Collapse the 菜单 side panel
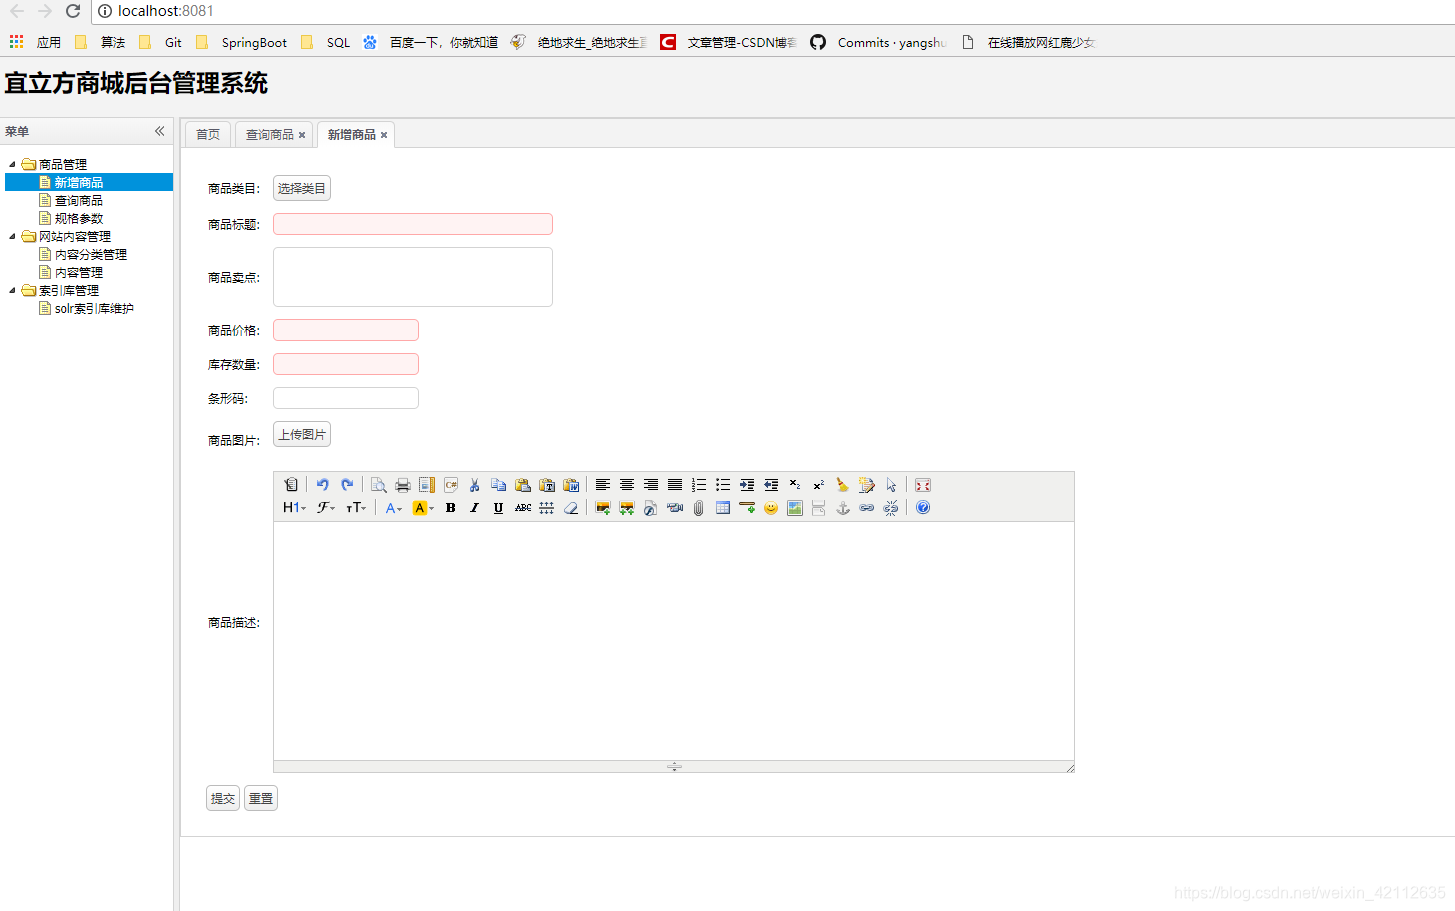Image resolution: width=1455 pixels, height=911 pixels. coord(159,131)
